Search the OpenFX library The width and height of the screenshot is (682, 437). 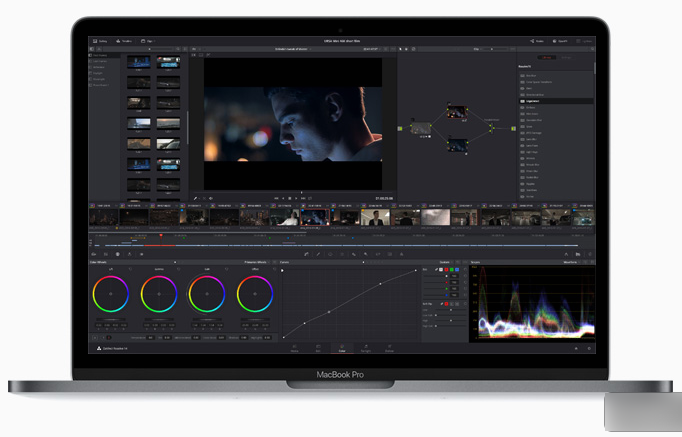(x=592, y=49)
